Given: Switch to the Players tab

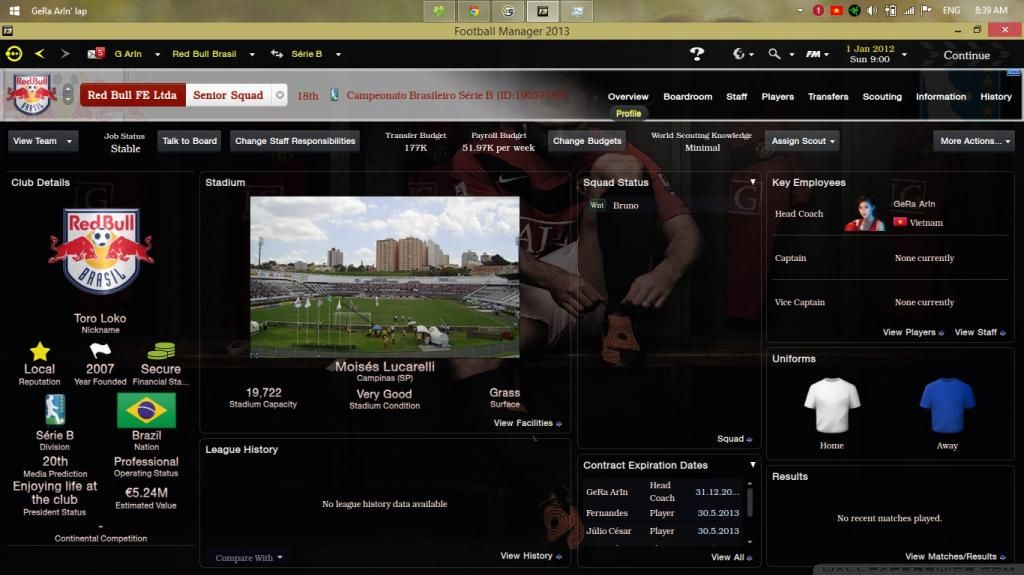Looking at the screenshot, I should pos(777,97).
